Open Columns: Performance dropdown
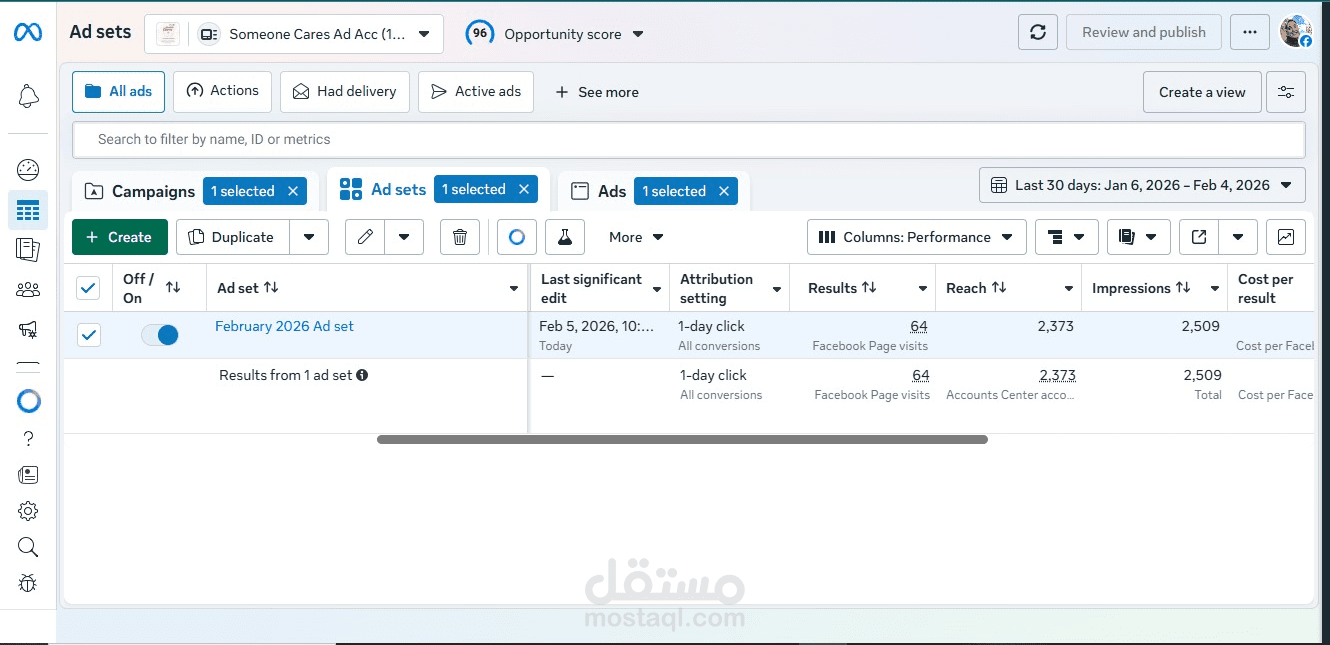The height and width of the screenshot is (645, 1330). [x=917, y=237]
